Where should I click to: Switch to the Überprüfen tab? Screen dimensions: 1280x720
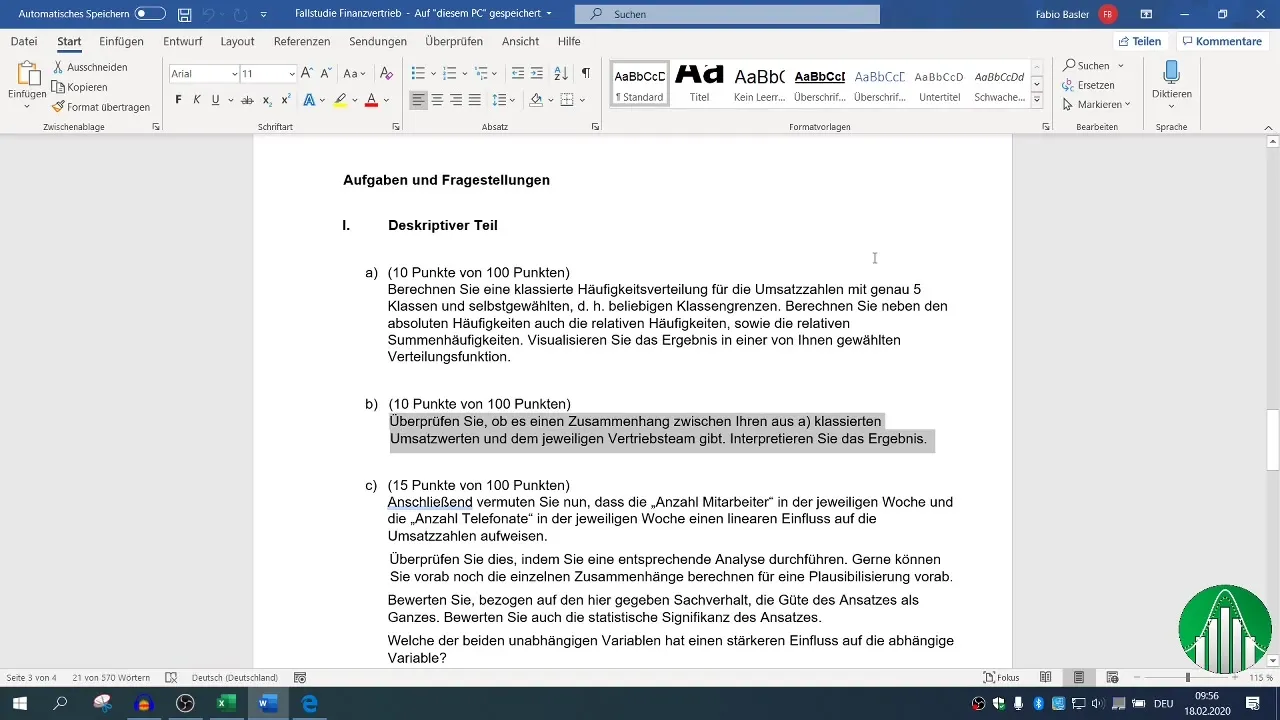pyautogui.click(x=454, y=41)
